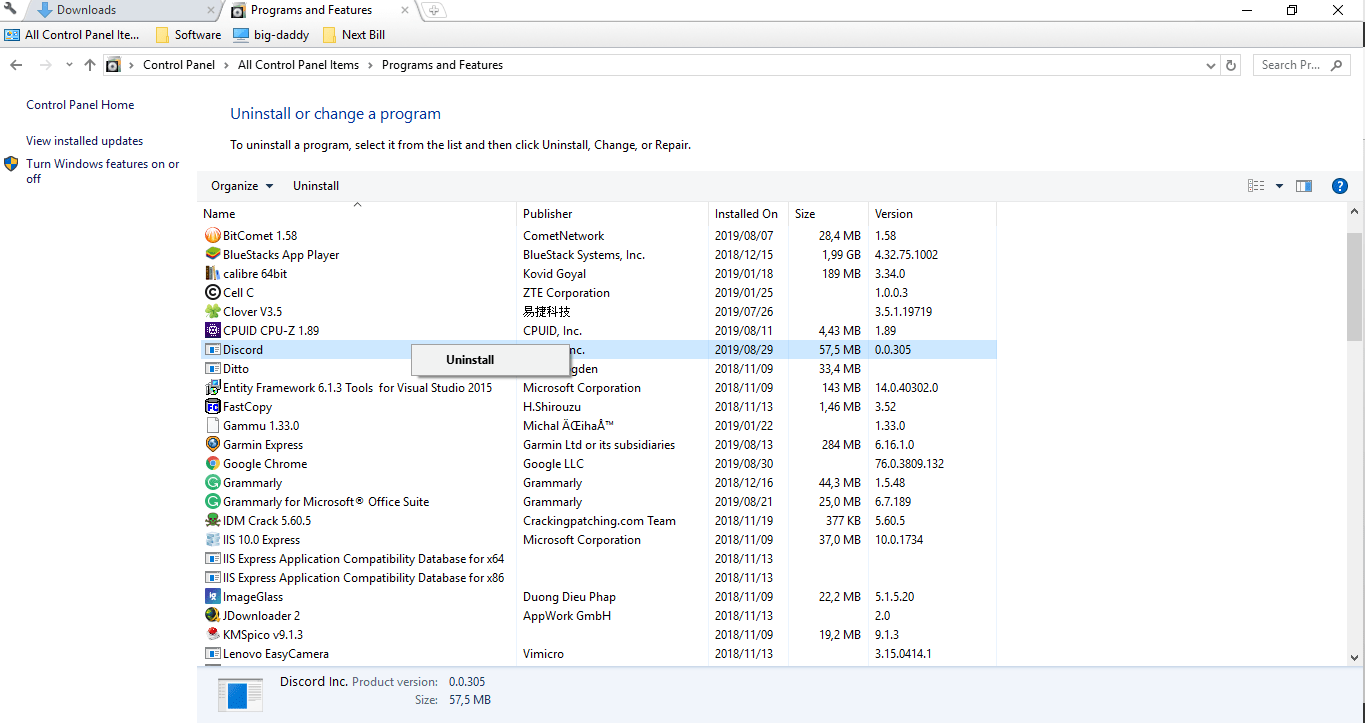This screenshot has width=1365, height=723.
Task: Choose Uninstall from the context menu
Action: tap(470, 360)
